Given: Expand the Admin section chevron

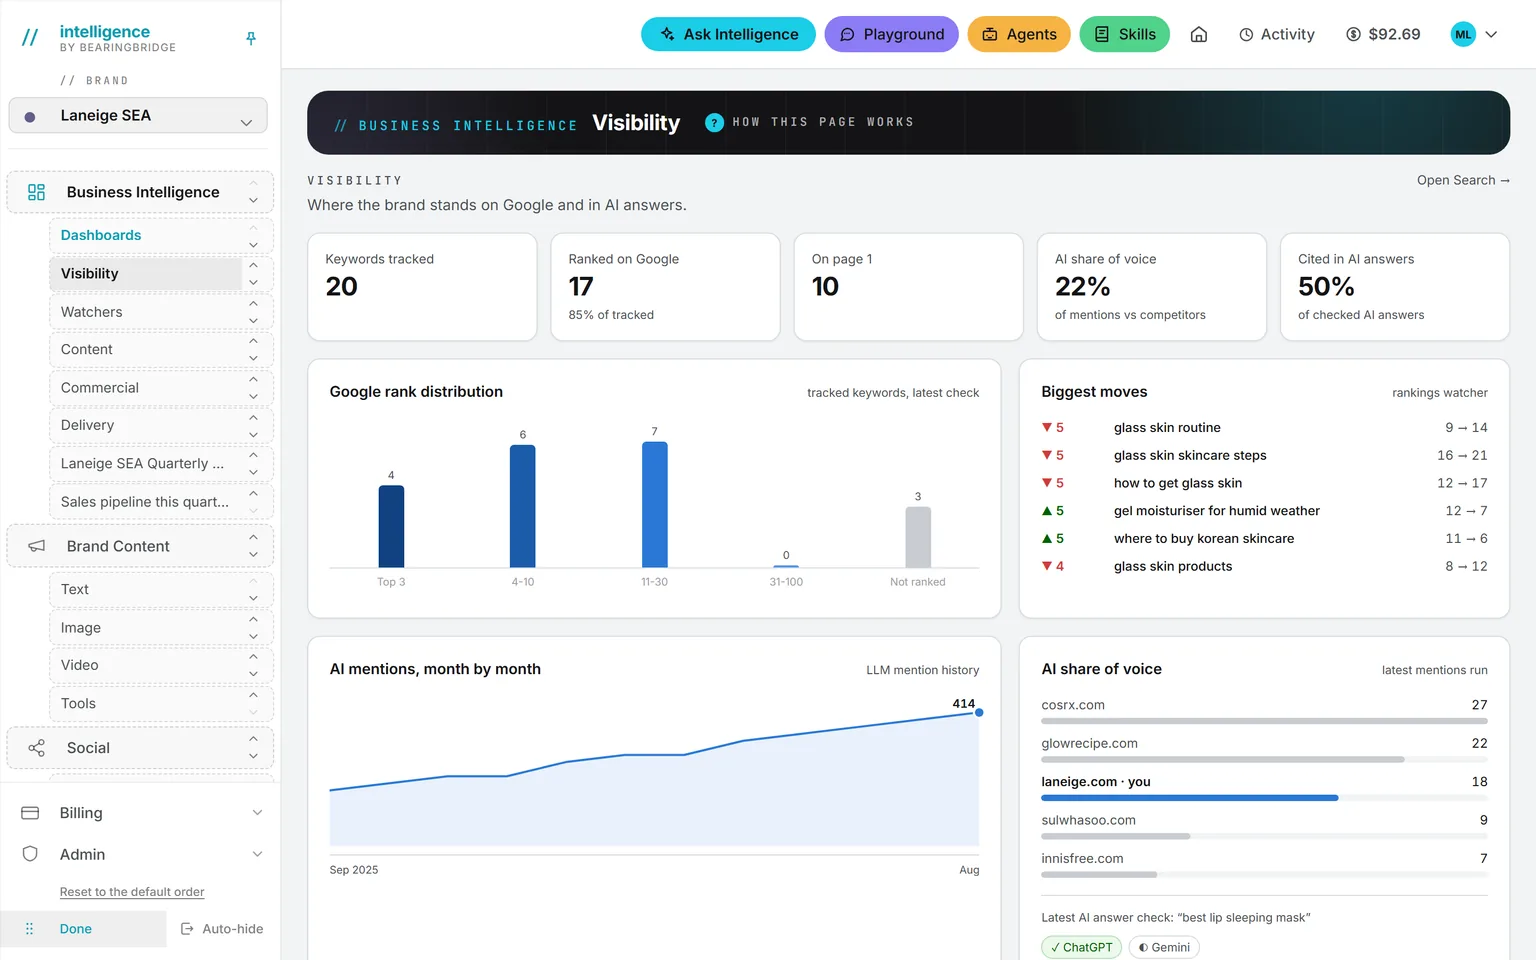Looking at the screenshot, I should 257,854.
